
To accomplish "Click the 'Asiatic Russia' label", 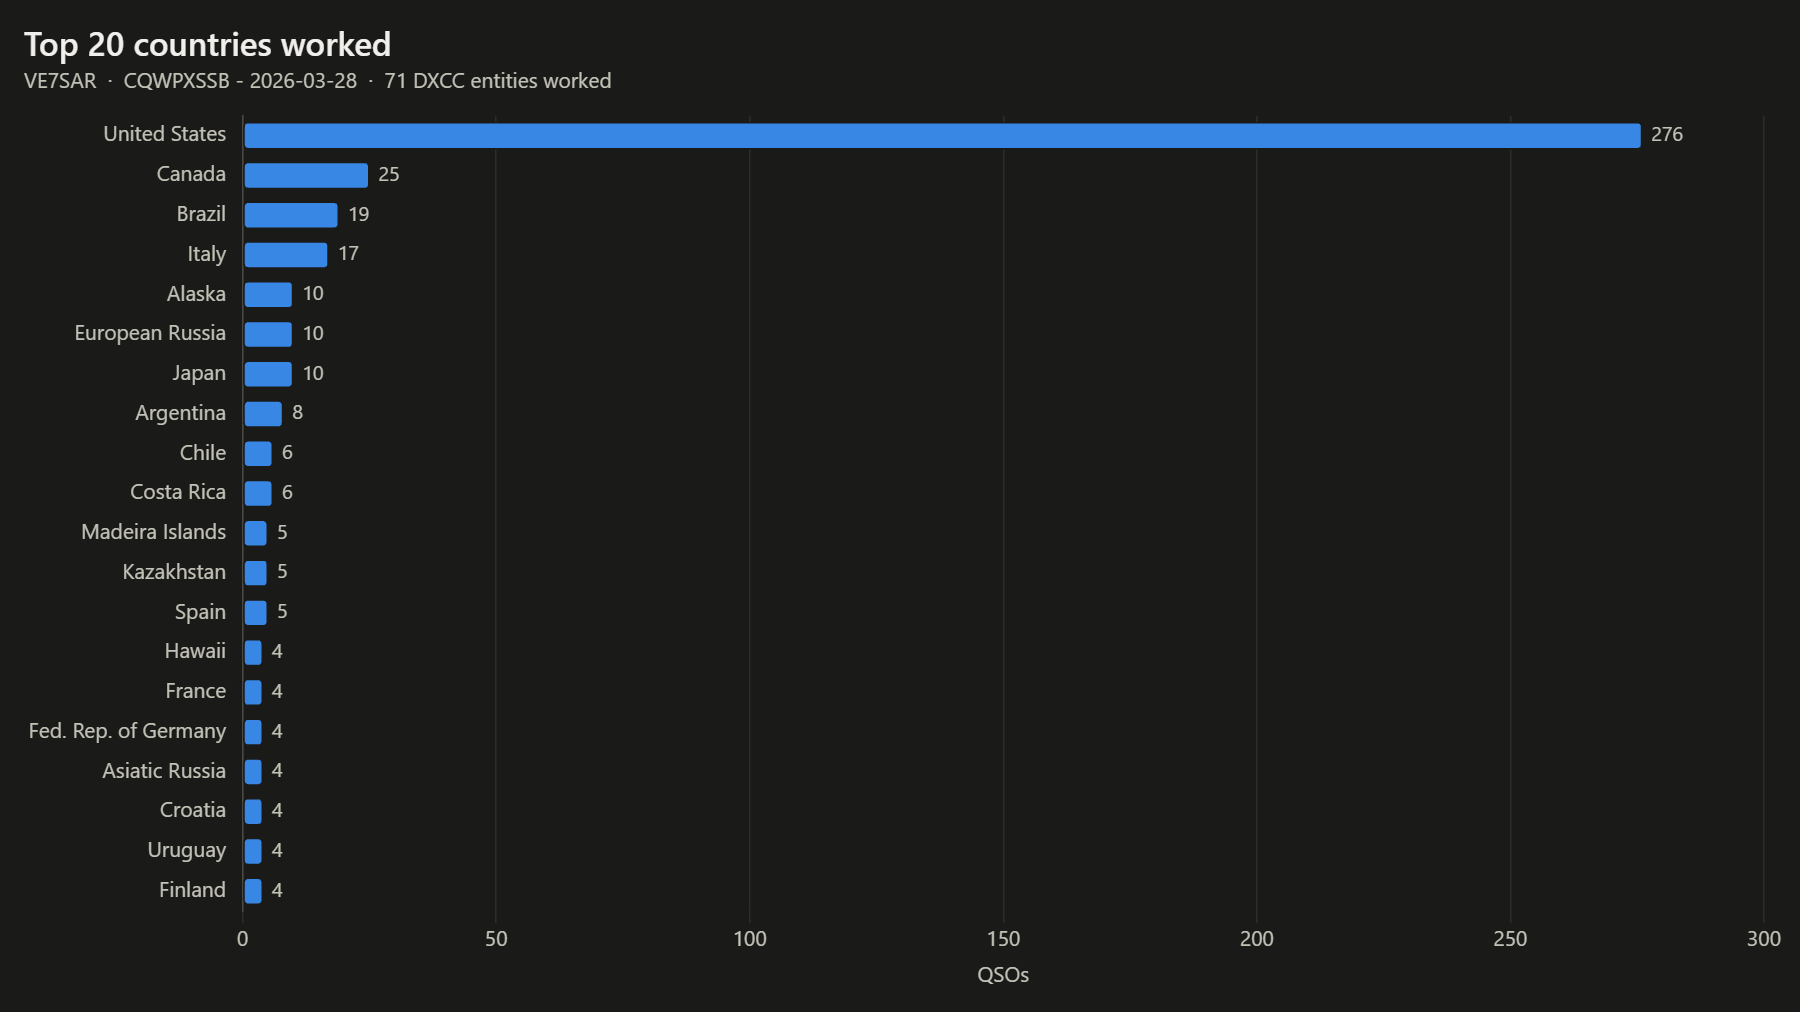I will pos(164,771).
